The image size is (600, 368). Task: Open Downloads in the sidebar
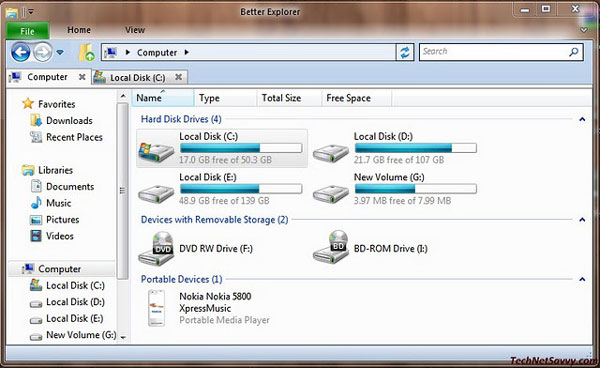coord(69,120)
